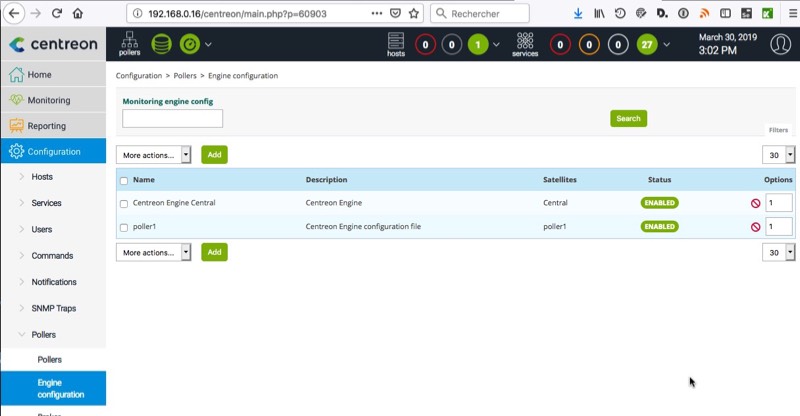Expand the Hosts submenu in sidebar

pos(42,177)
